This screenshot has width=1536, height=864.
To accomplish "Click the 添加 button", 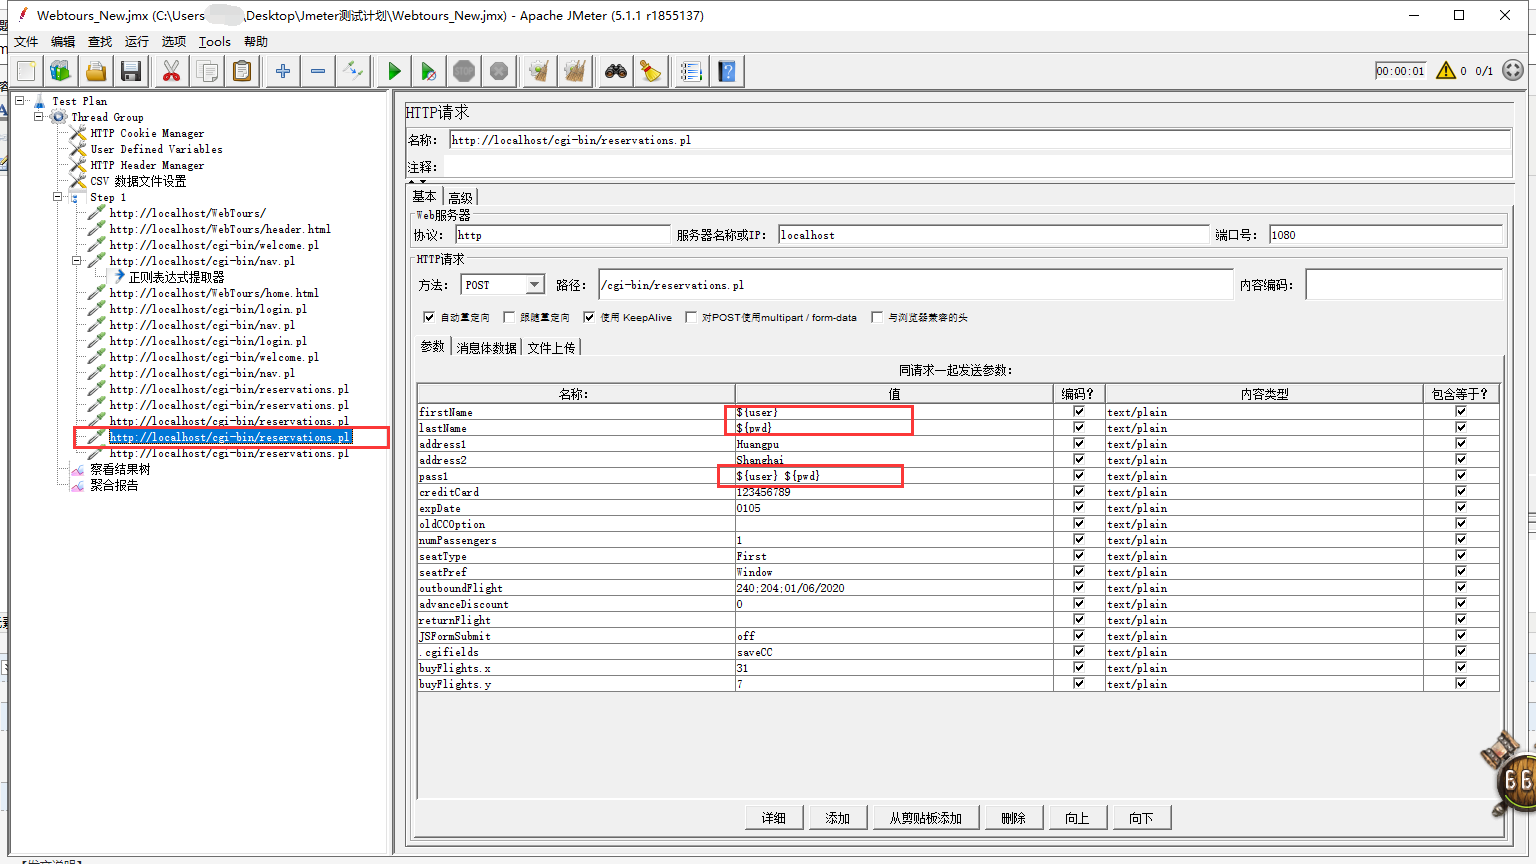I will (x=838, y=818).
